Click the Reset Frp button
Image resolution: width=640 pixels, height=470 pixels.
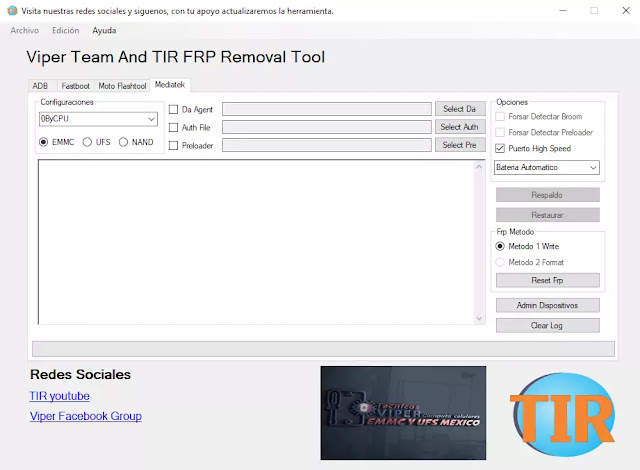[548, 280]
